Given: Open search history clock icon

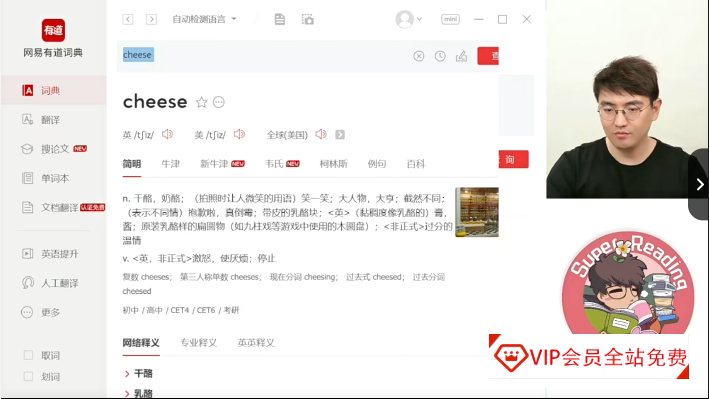Looking at the screenshot, I should (440, 56).
